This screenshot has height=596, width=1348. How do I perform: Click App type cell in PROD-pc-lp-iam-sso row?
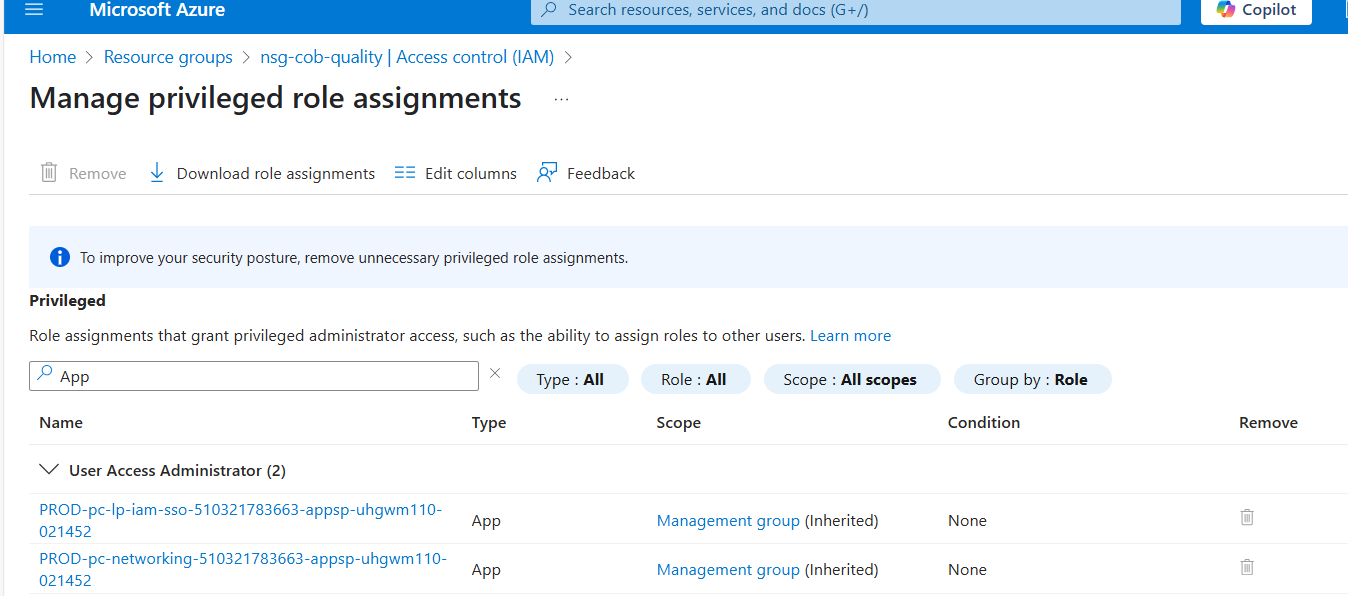[486, 521]
